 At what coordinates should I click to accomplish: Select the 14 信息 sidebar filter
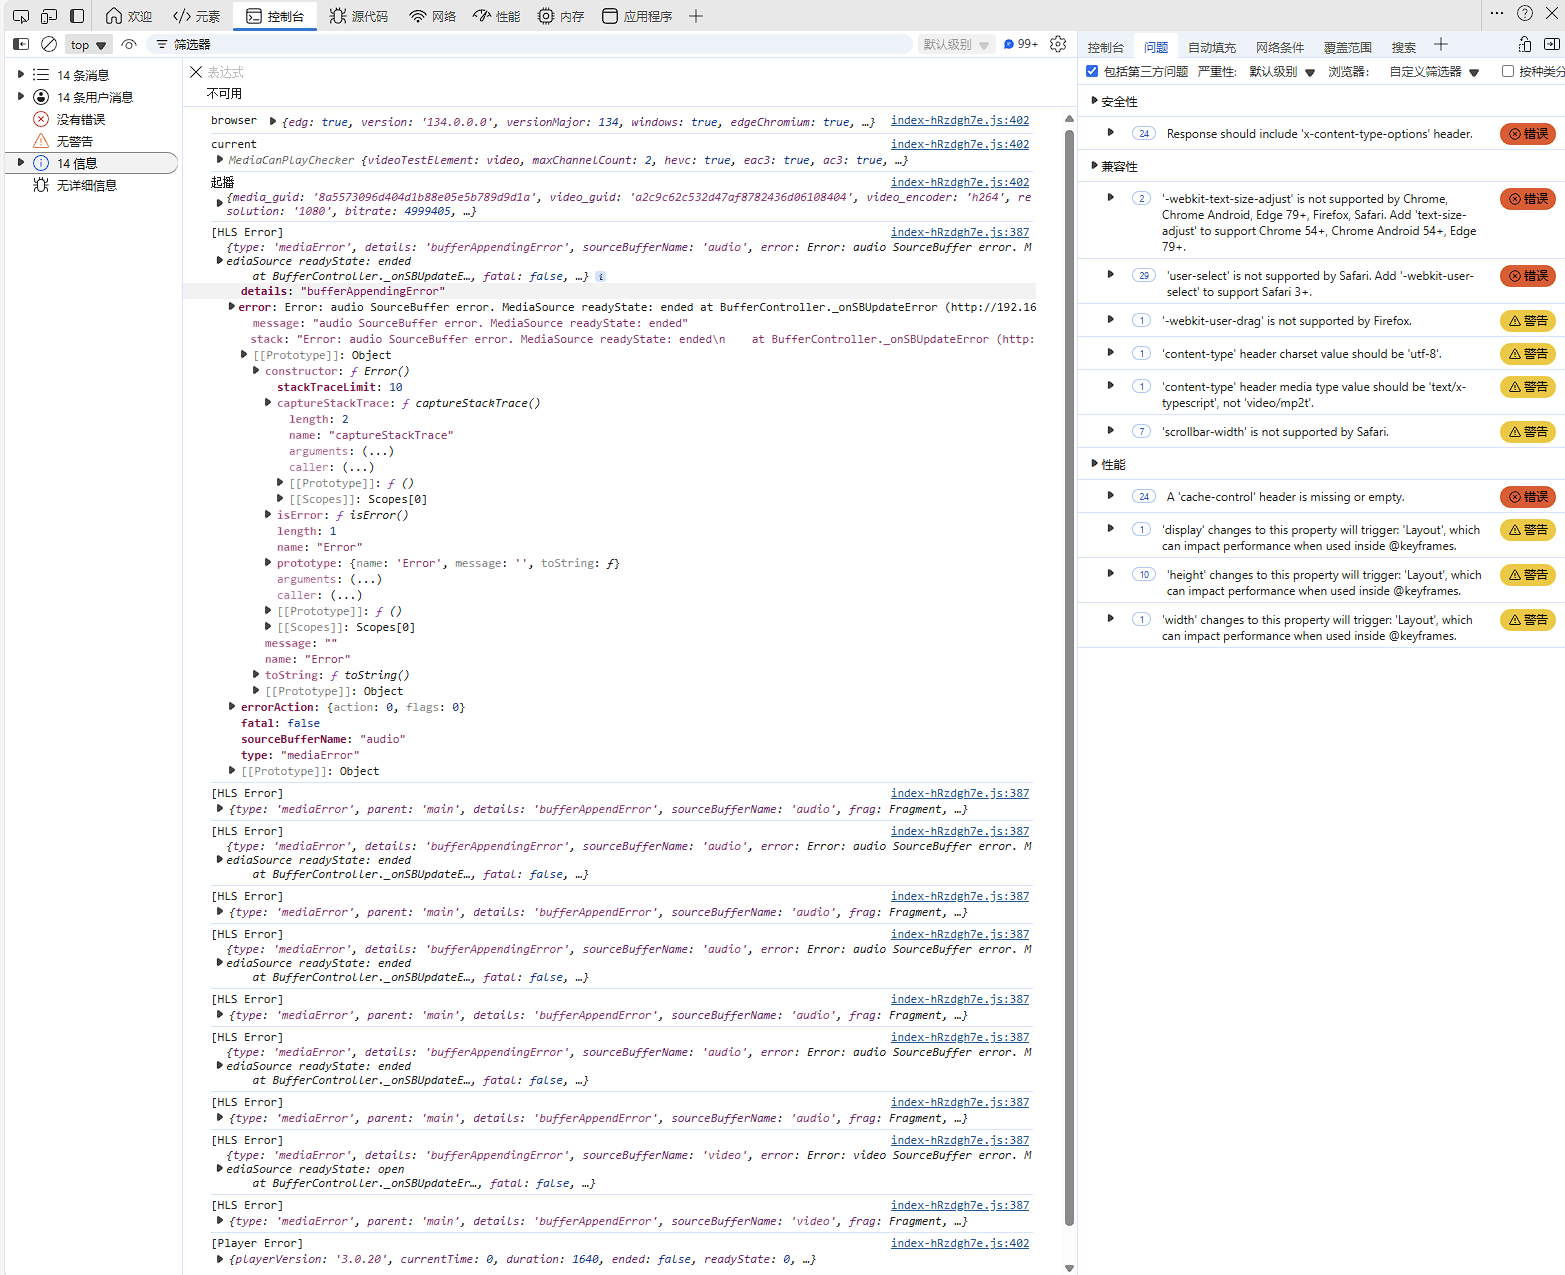(92, 163)
